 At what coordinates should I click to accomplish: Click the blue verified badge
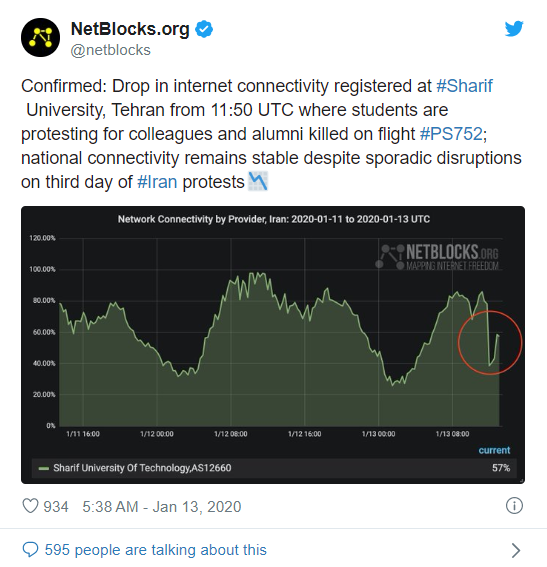(x=204, y=29)
